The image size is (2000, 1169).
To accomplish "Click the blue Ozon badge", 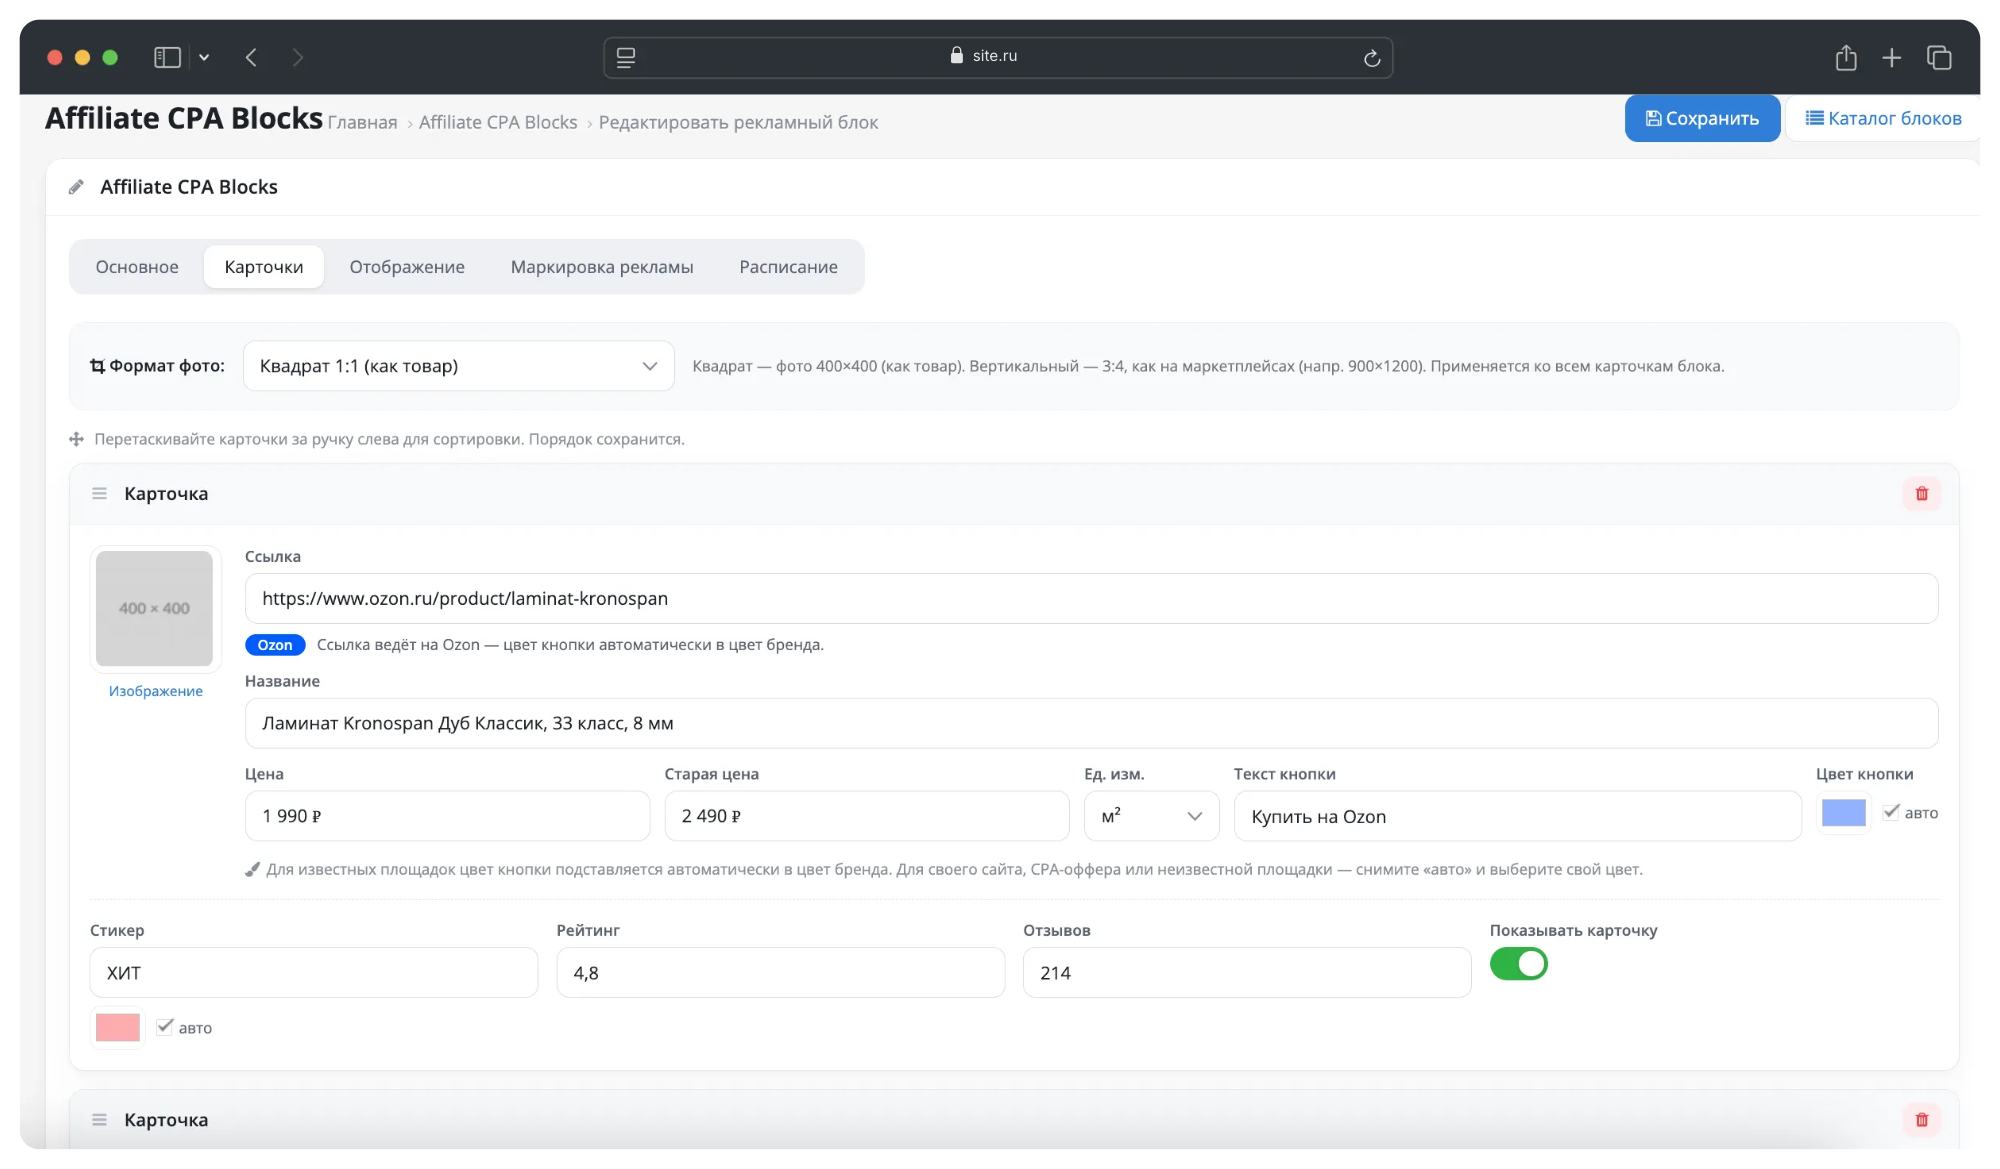I will [275, 645].
